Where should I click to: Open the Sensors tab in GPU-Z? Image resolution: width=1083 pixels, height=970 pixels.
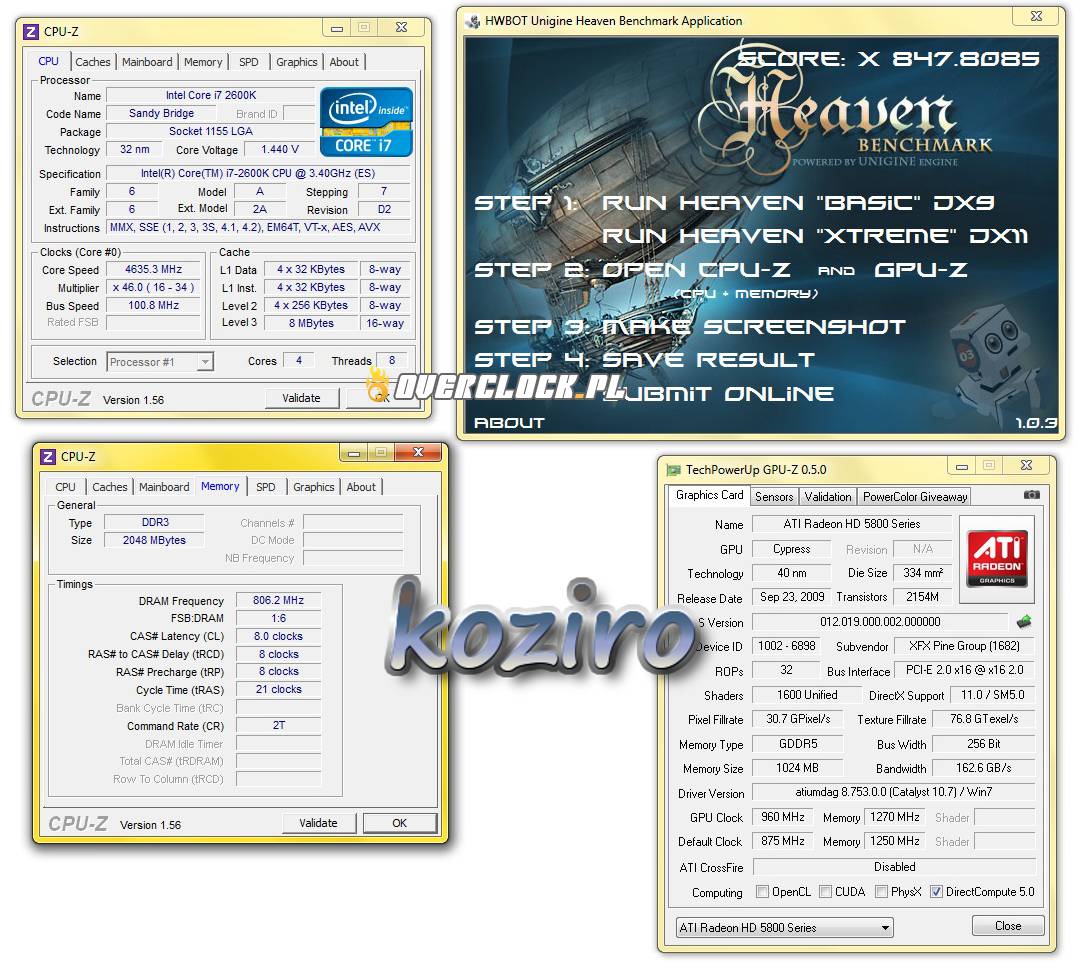(774, 497)
